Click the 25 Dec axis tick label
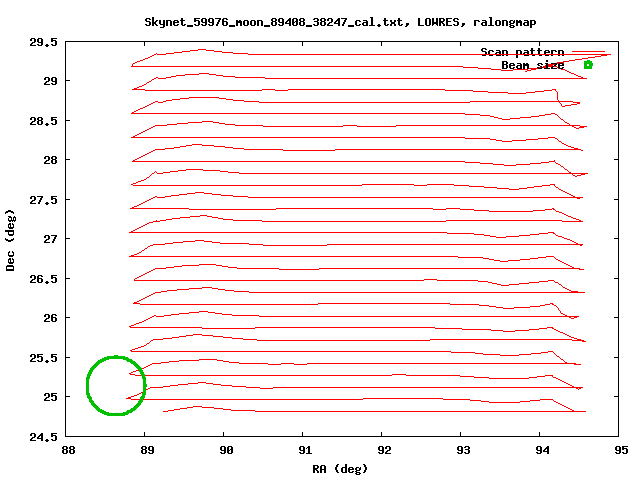This screenshot has width=640, height=480. [51, 397]
